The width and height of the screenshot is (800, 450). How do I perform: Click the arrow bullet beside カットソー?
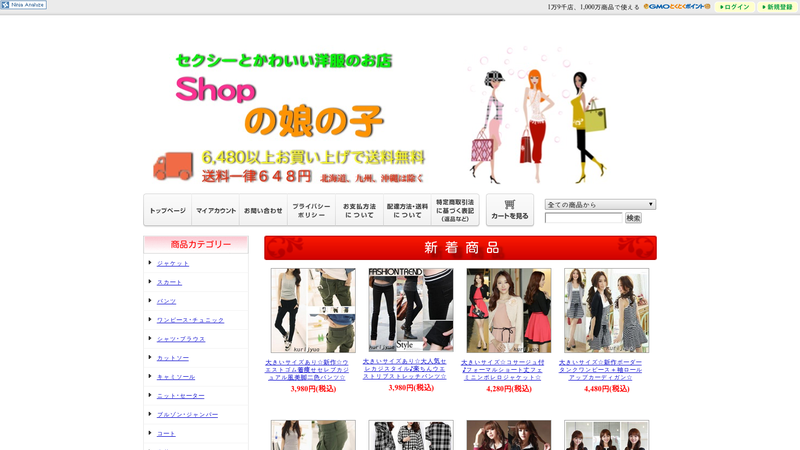(150, 357)
